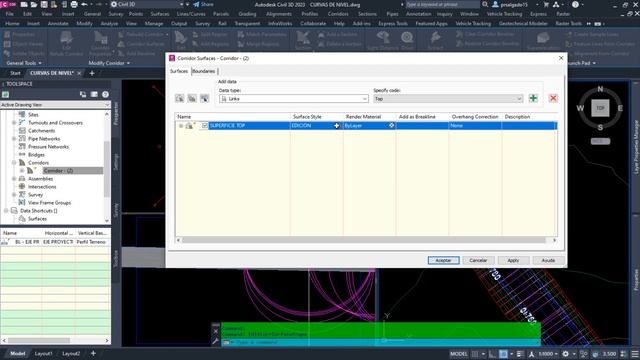Screen dimensions: 640x360
Task: Toggle the MODEL space button in the status bar
Action: 458,354
